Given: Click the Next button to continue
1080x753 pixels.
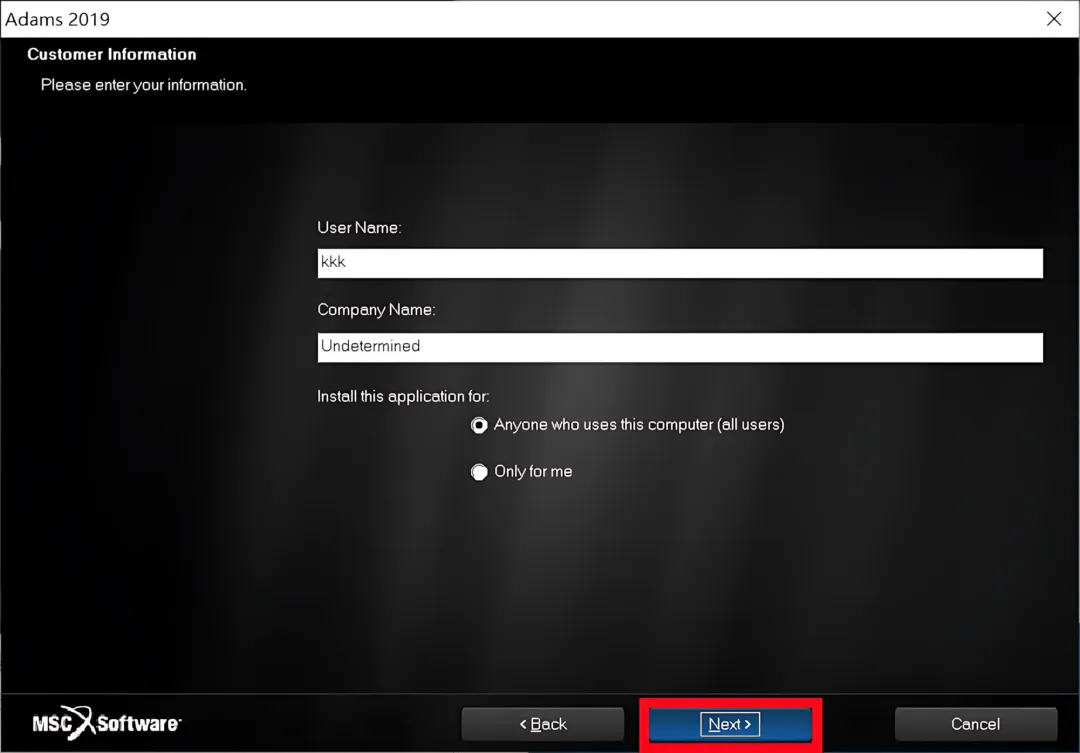Looking at the screenshot, I should 729,724.
